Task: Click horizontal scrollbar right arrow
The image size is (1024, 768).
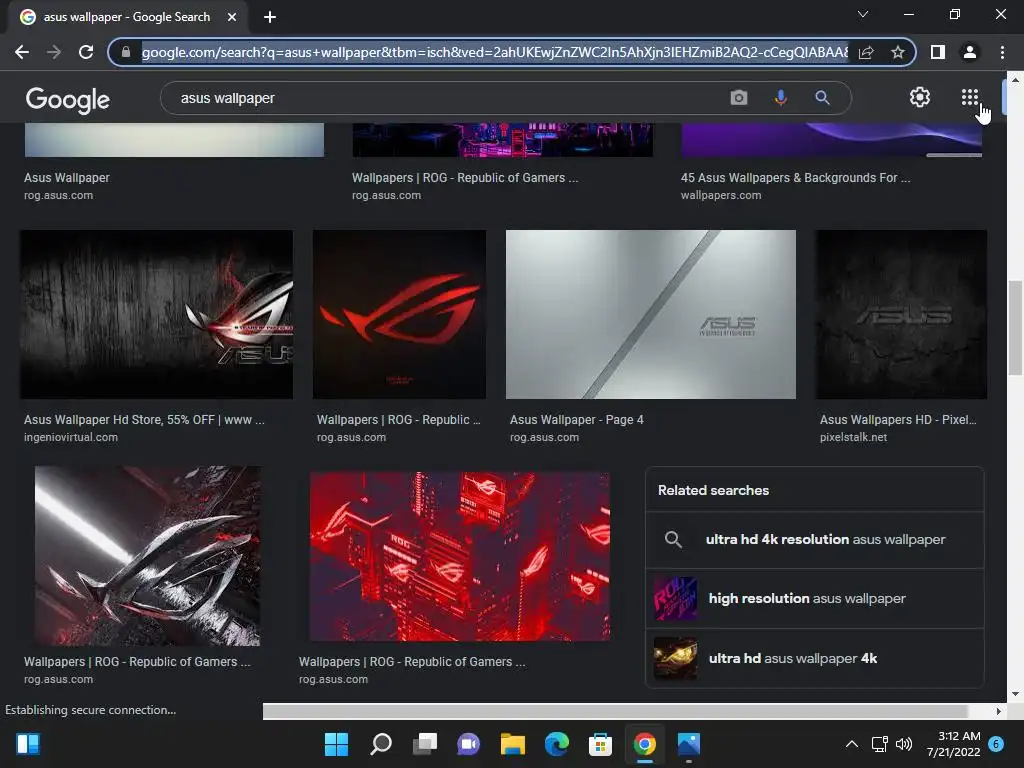Action: [999, 711]
